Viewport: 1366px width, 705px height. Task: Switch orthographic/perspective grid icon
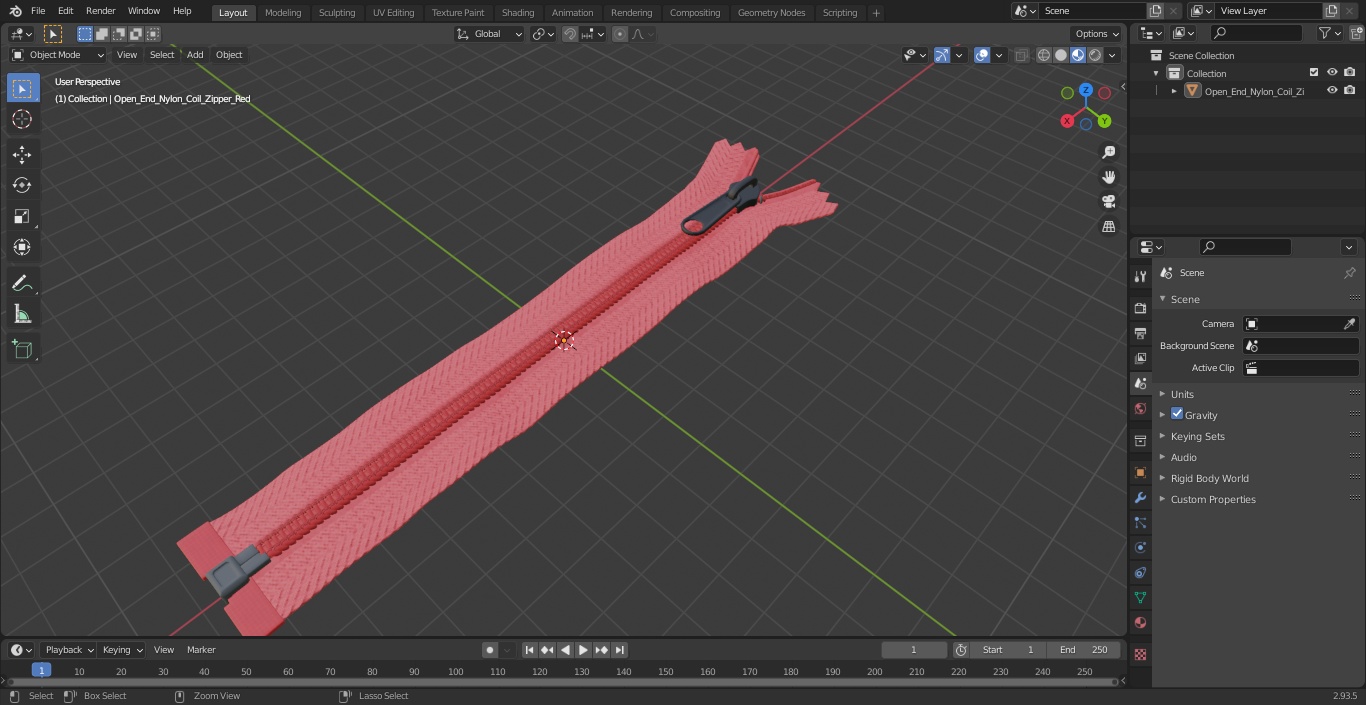[1108, 227]
